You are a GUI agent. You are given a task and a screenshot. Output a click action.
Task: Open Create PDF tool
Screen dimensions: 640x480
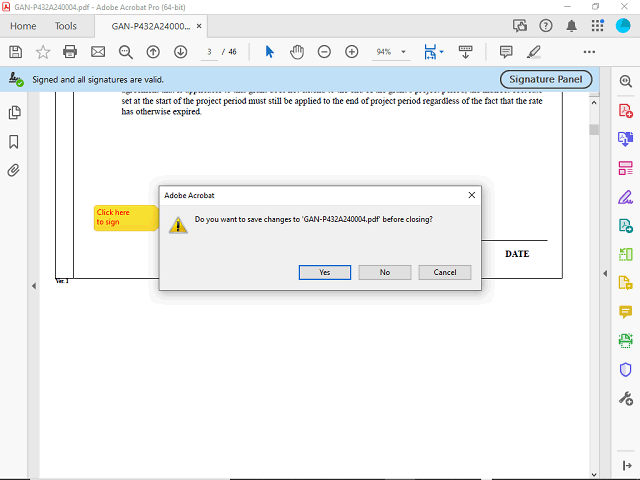click(x=625, y=110)
